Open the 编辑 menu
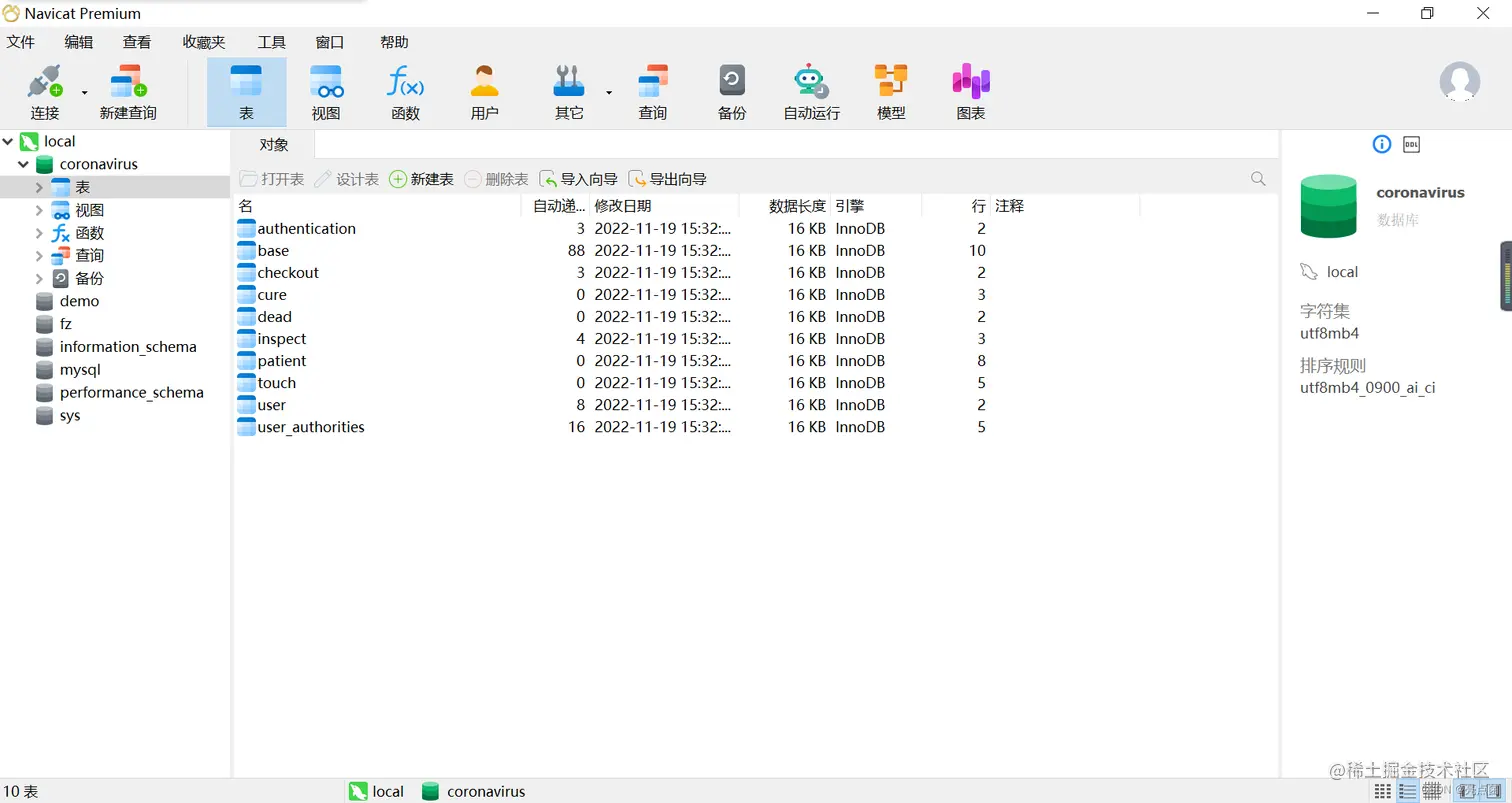 (x=79, y=42)
